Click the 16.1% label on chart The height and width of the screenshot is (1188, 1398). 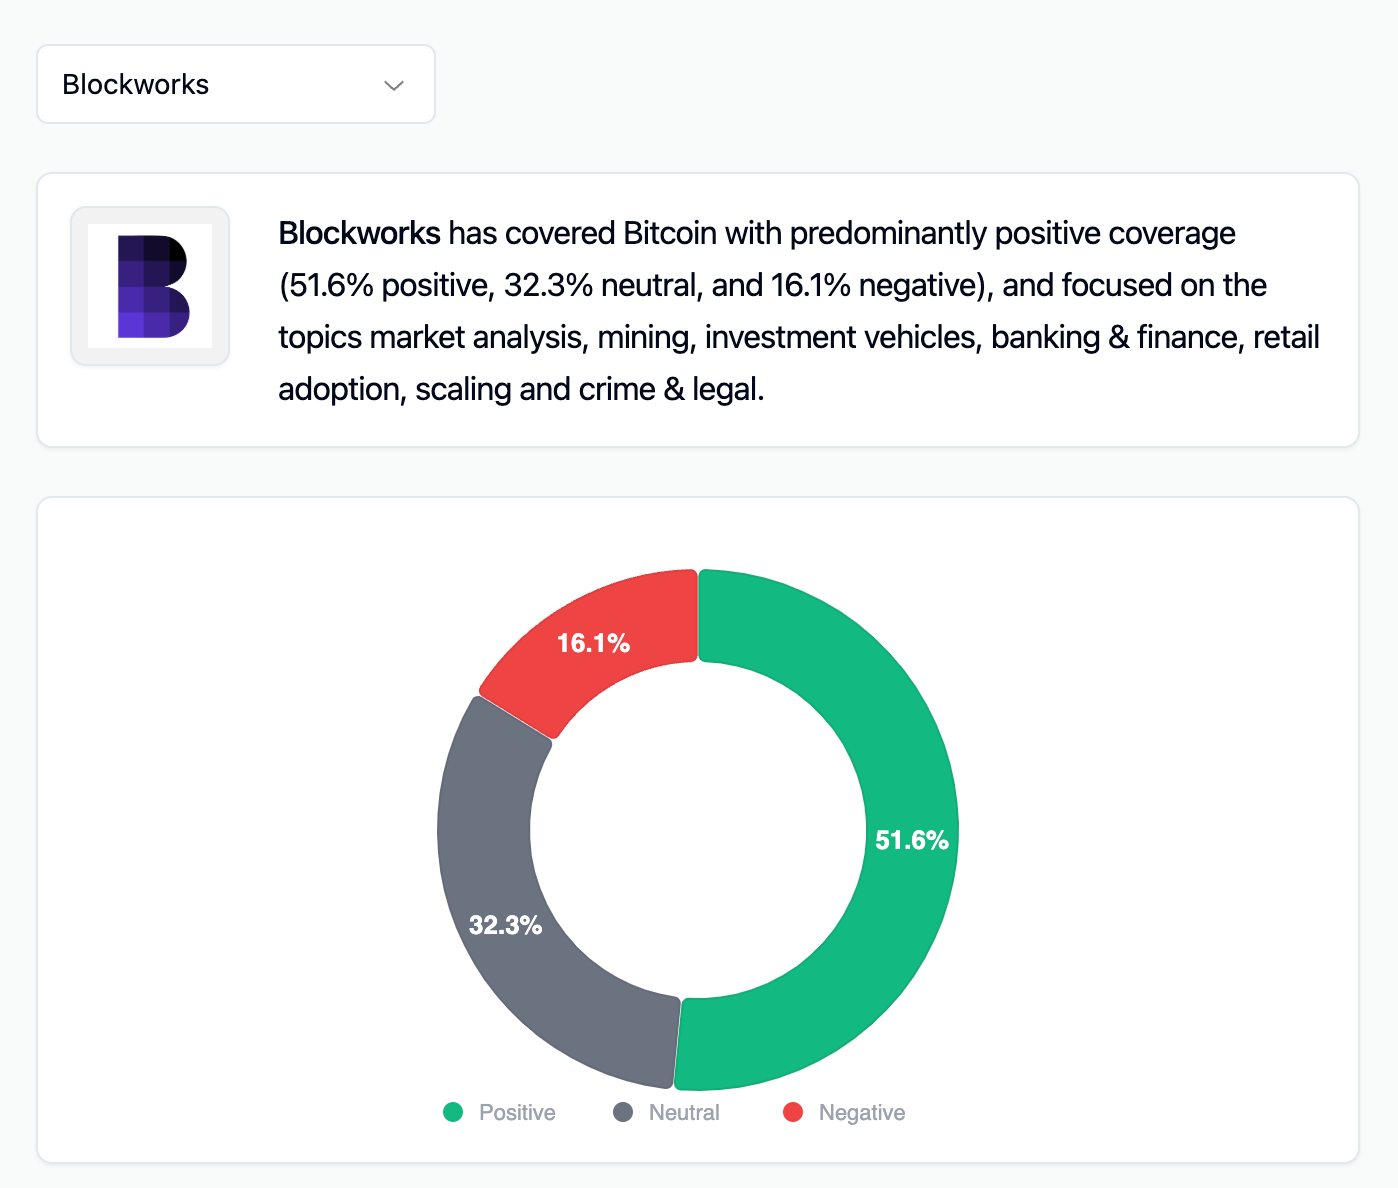pos(593,643)
